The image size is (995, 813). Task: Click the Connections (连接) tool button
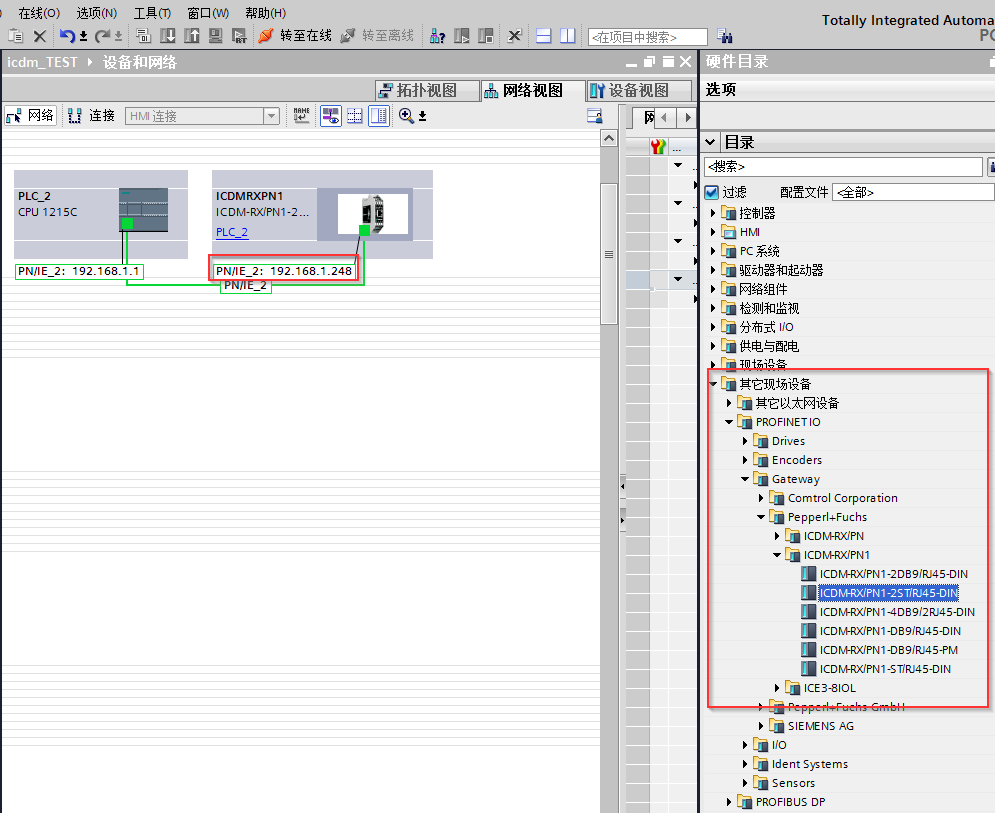coord(91,116)
